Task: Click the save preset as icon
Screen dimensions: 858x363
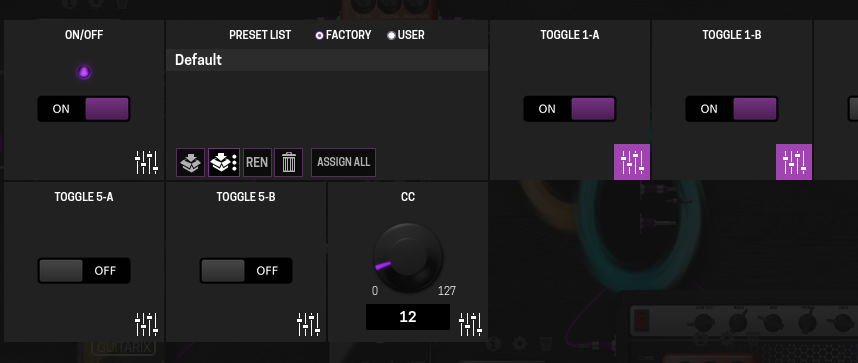Action: (x=224, y=163)
